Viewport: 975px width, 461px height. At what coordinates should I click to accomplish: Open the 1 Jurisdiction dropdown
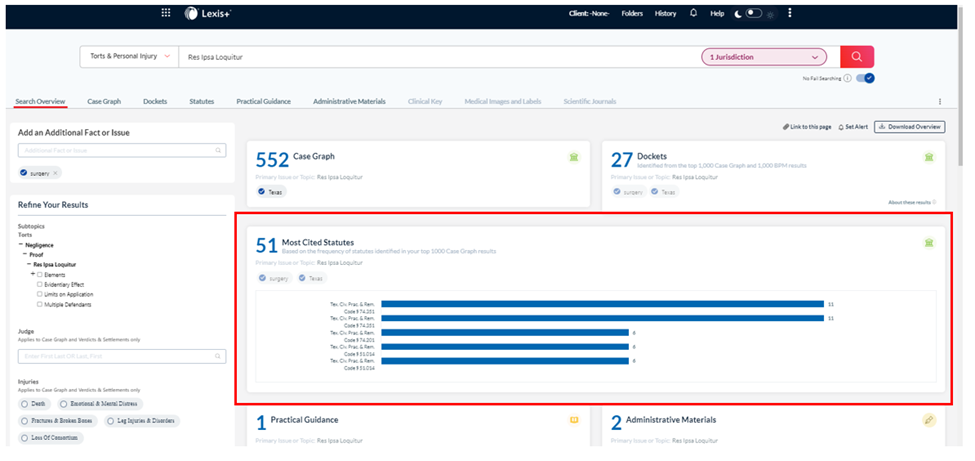pos(764,57)
